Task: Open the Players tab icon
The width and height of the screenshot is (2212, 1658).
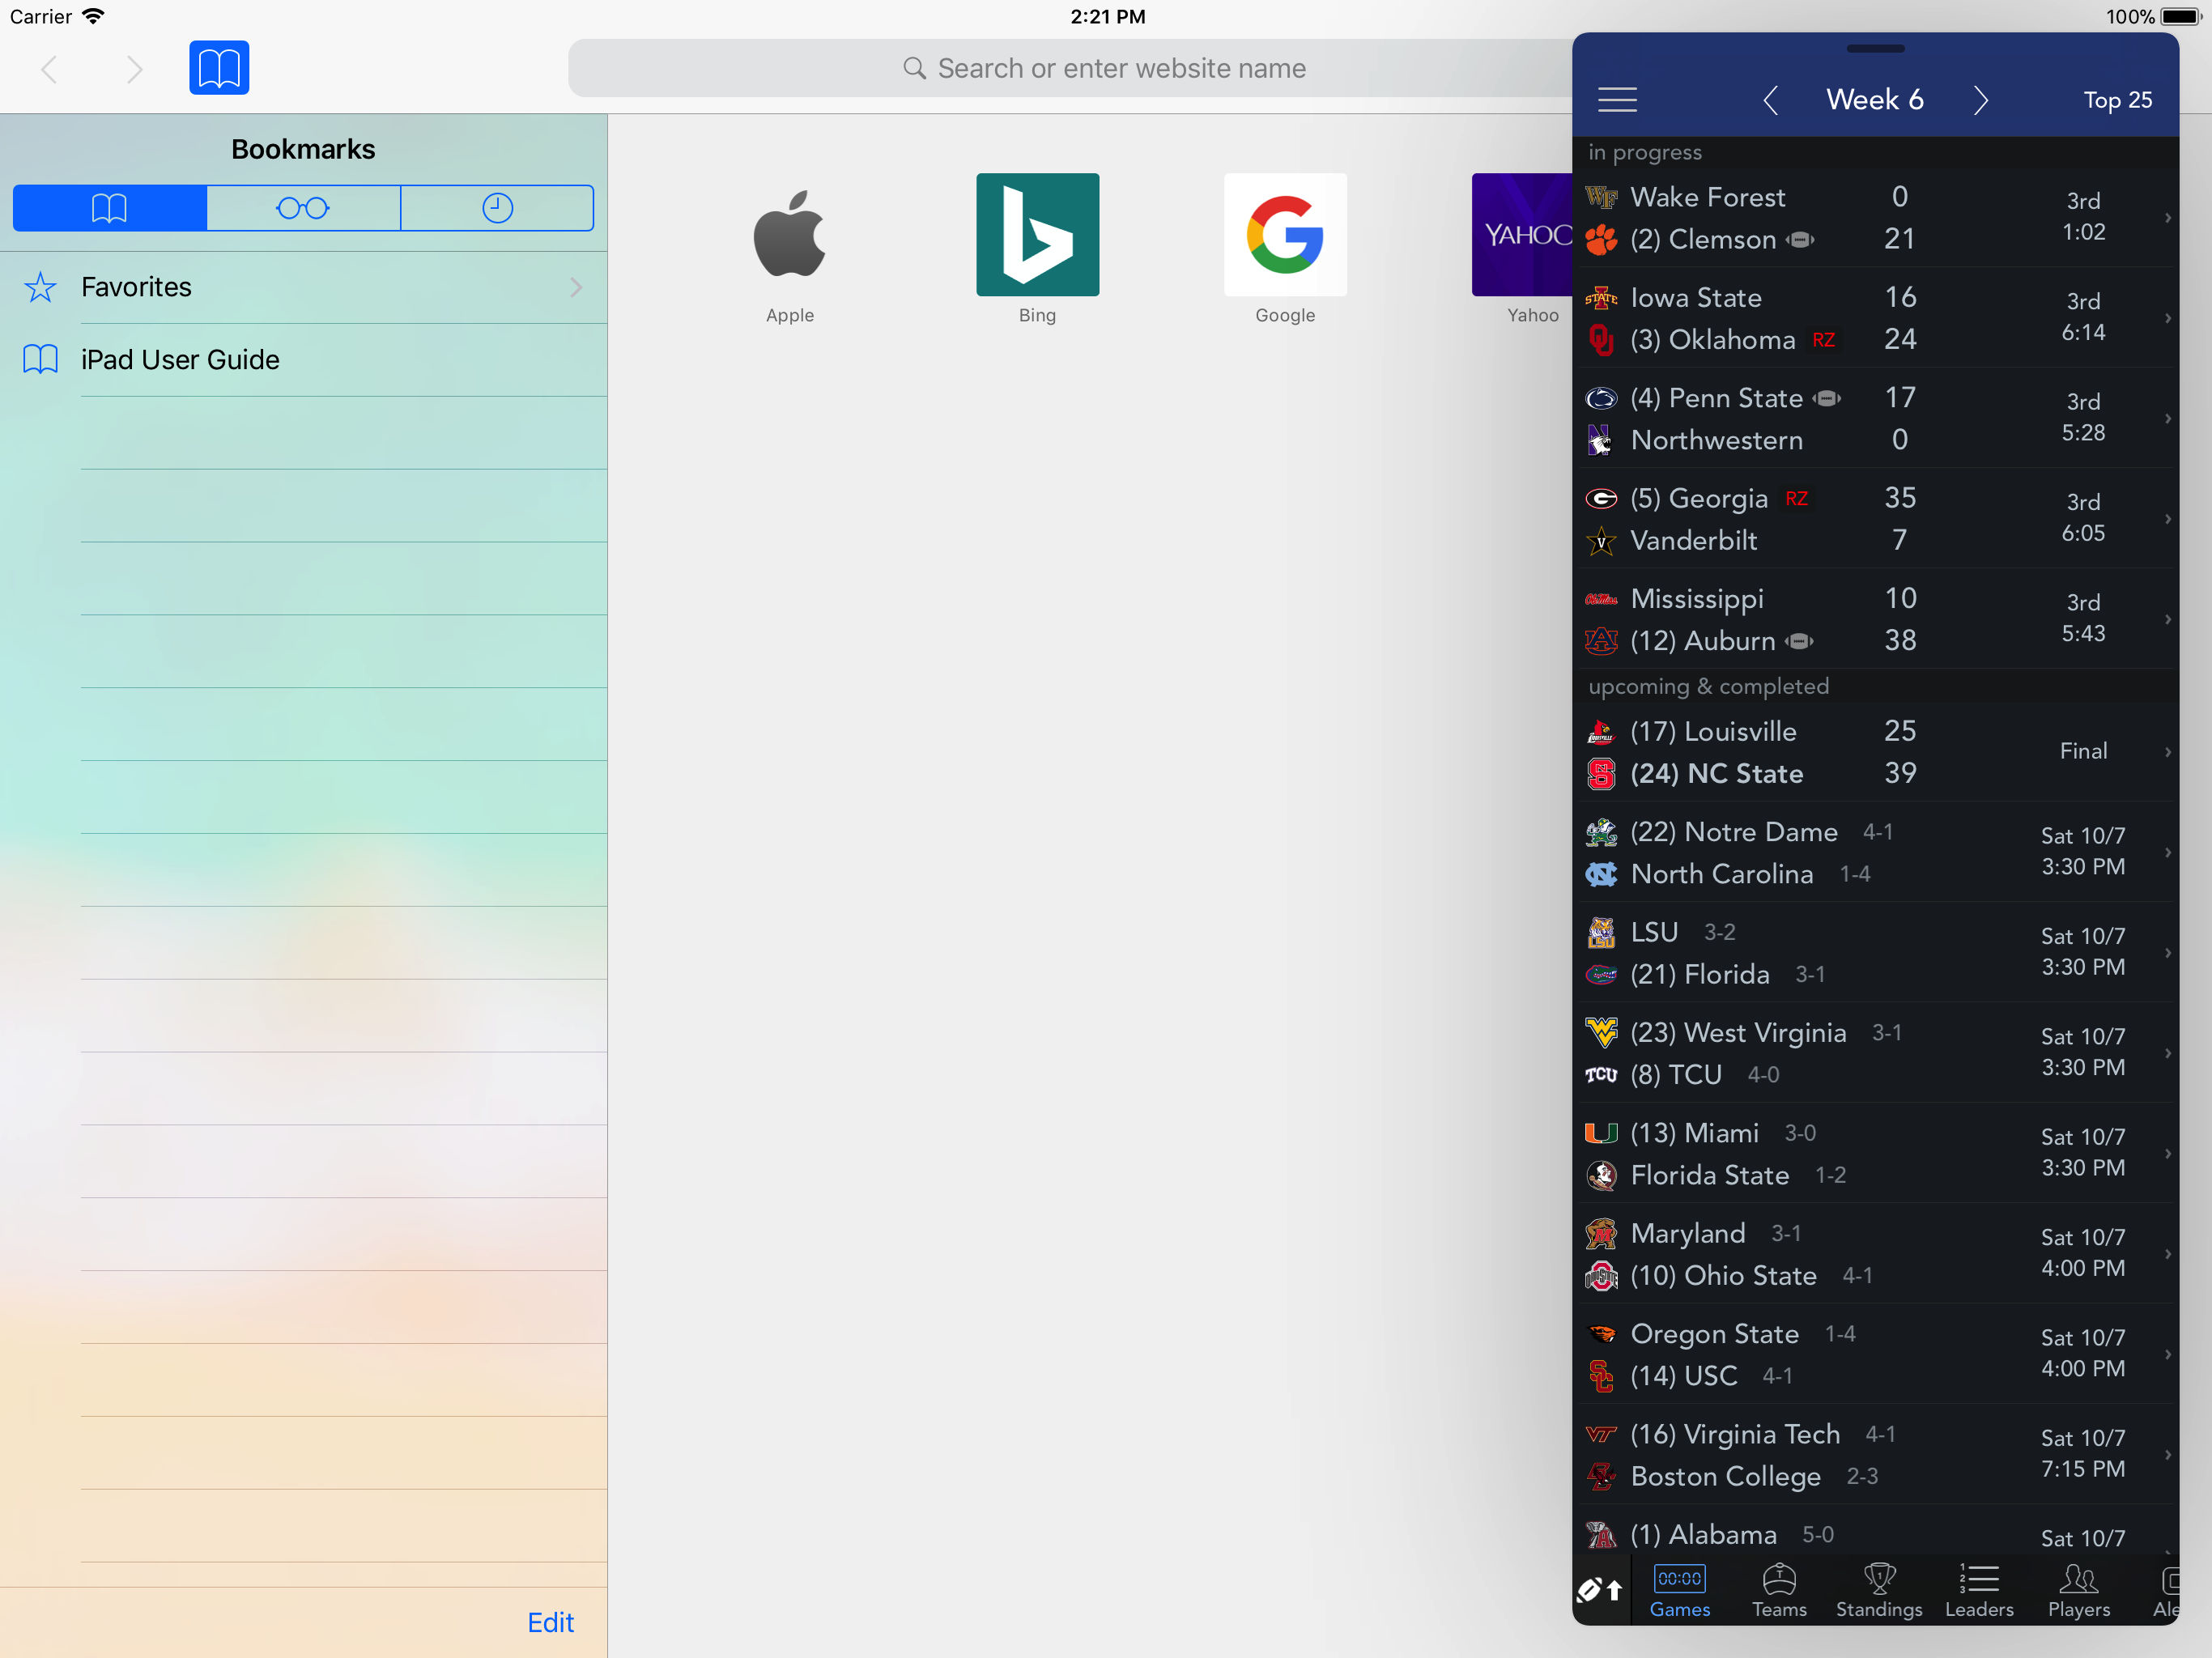Action: (x=2078, y=1590)
